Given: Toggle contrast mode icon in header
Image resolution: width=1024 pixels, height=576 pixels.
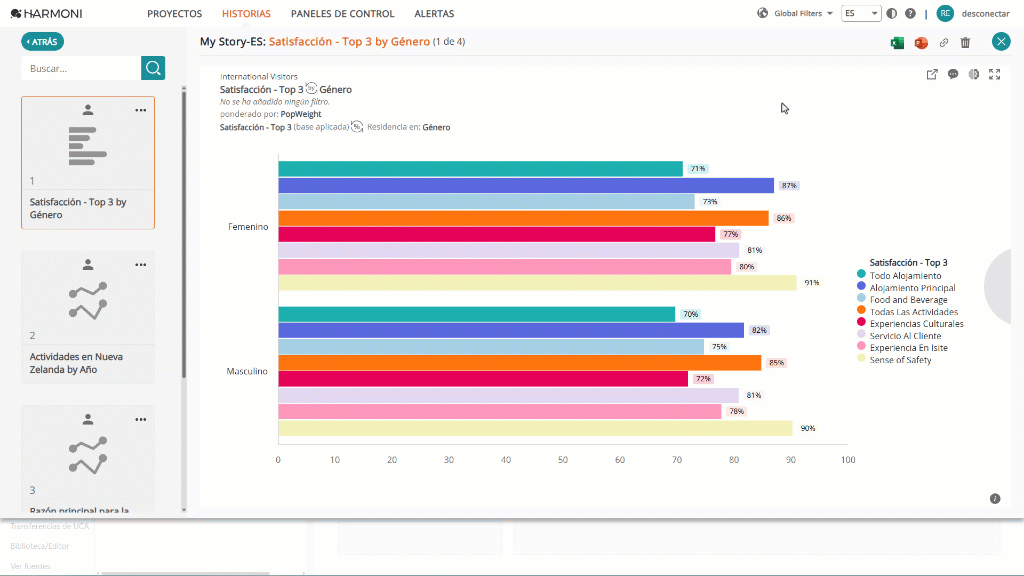Looking at the screenshot, I should pyautogui.click(x=891, y=14).
